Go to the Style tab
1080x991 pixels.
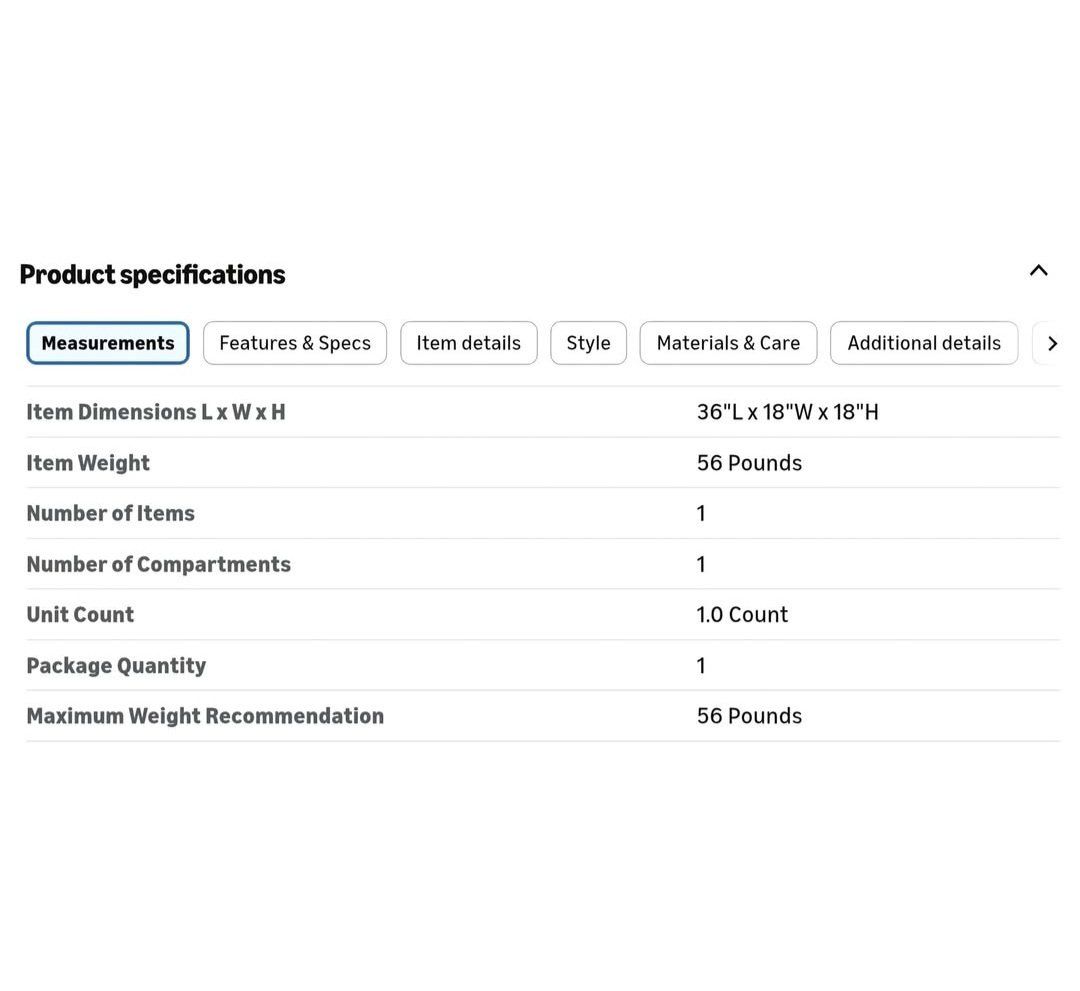pos(588,343)
